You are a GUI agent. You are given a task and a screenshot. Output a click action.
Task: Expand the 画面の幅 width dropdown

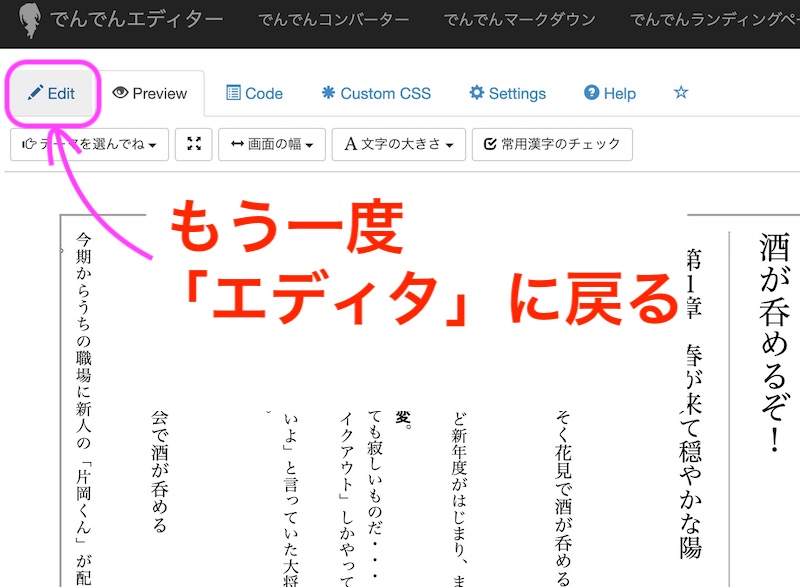pyautogui.click(x=271, y=144)
